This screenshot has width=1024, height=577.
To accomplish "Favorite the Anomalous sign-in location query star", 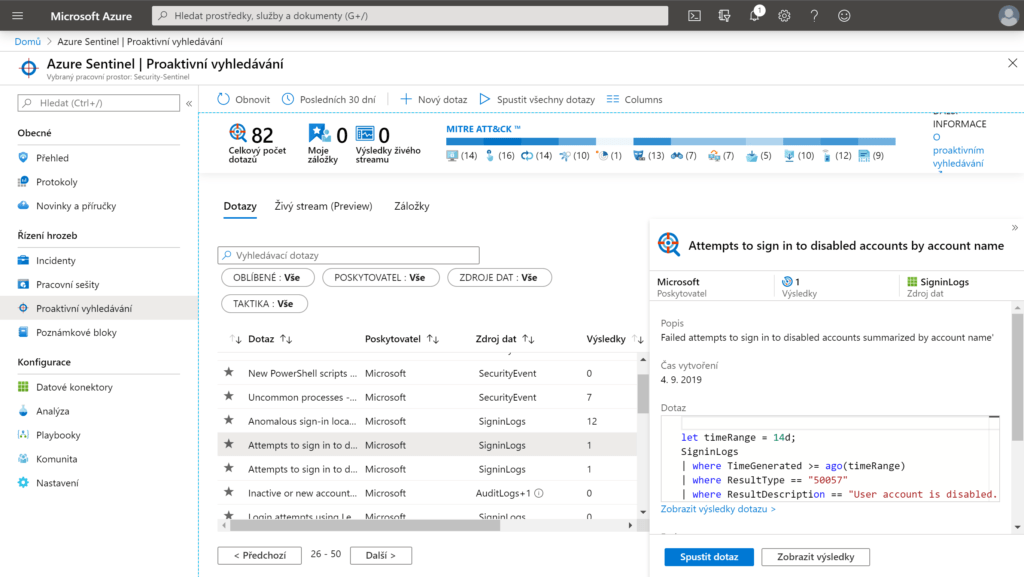I will (x=229, y=421).
